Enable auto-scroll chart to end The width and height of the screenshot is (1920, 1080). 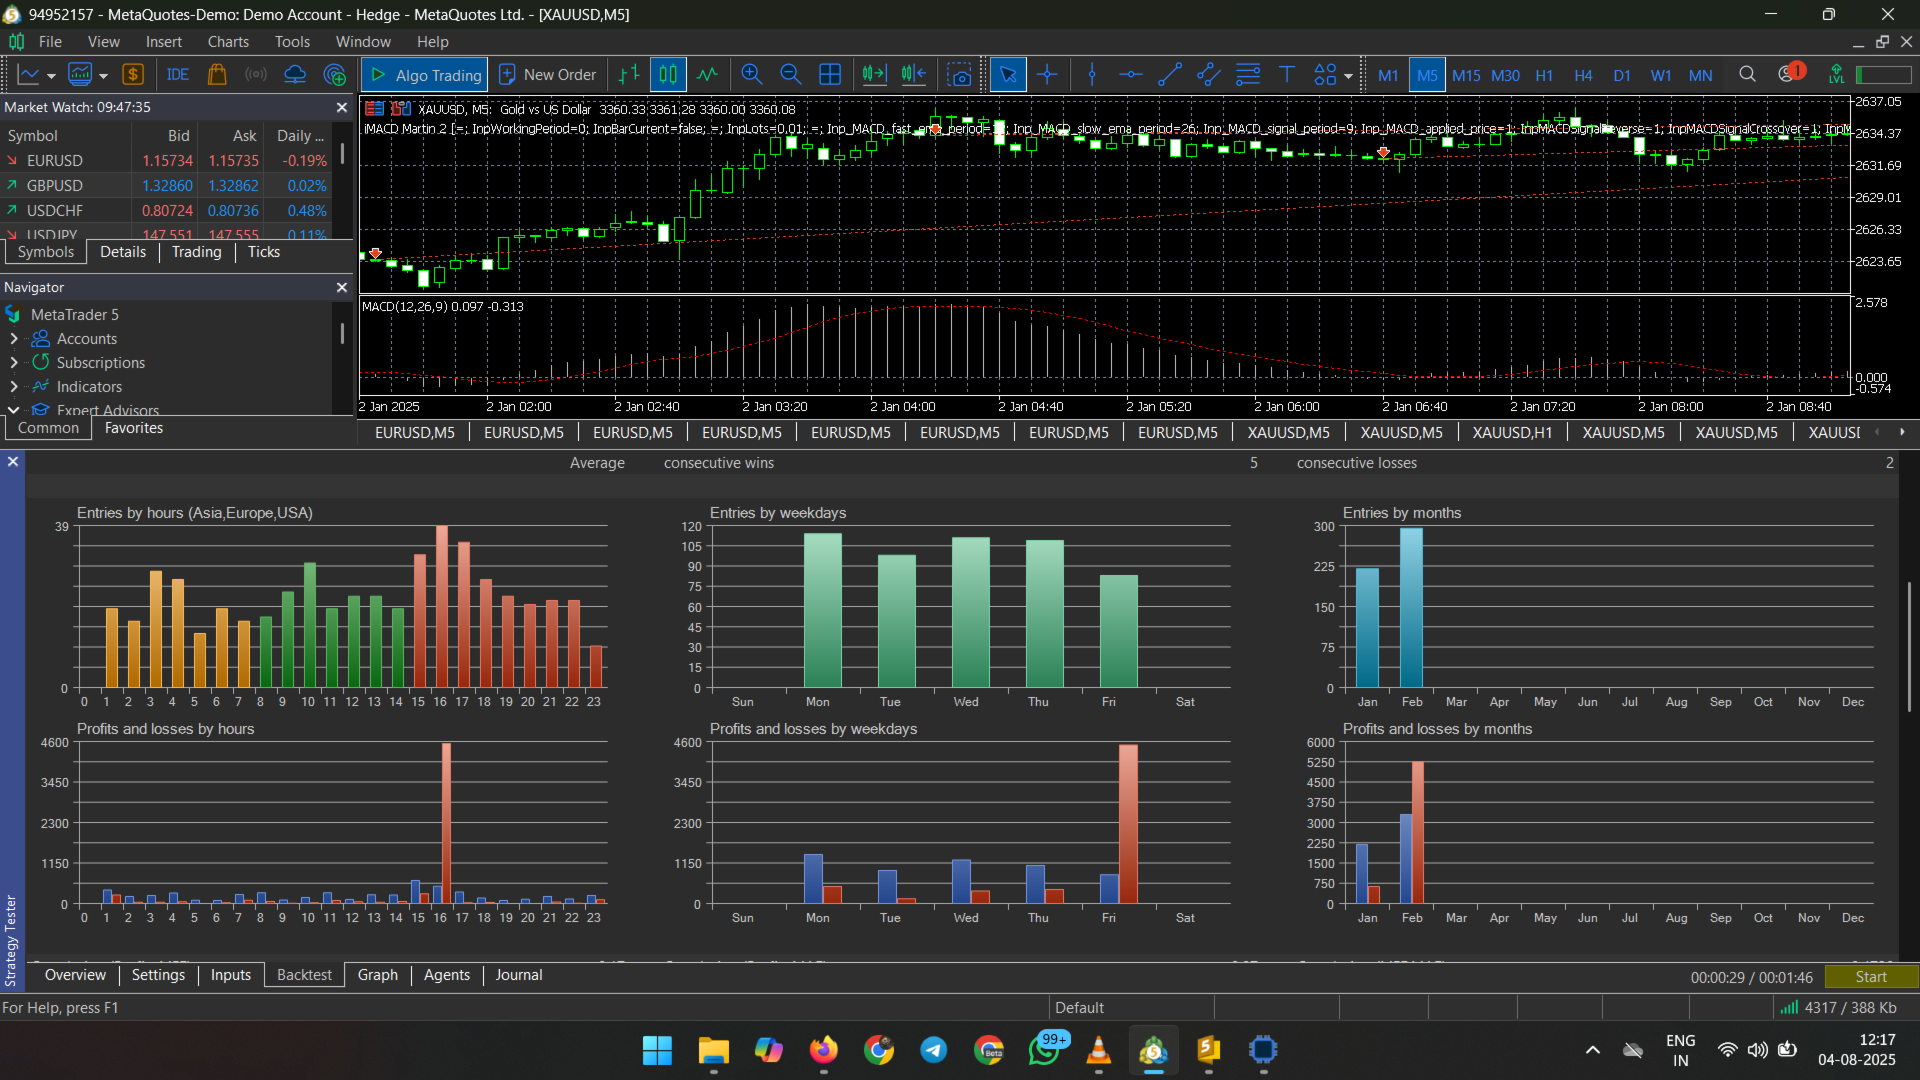click(875, 75)
